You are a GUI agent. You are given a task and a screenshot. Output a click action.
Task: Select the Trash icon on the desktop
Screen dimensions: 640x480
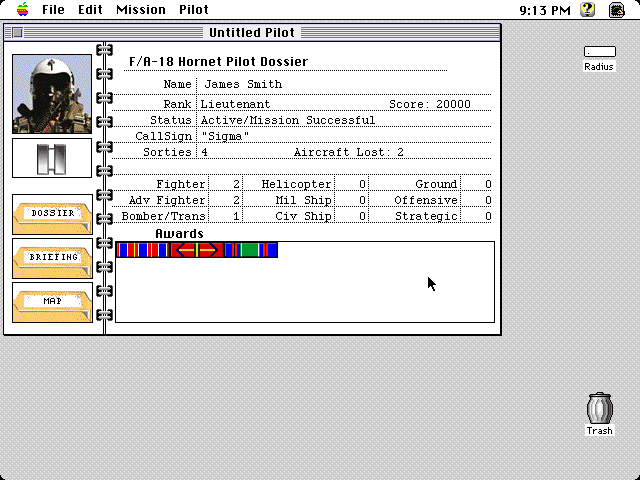(x=599, y=413)
